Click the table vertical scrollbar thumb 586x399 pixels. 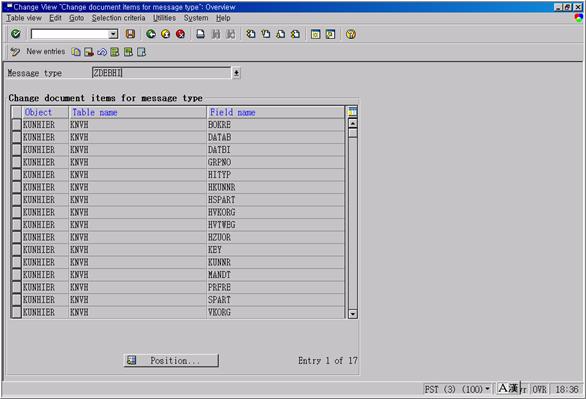coord(352,133)
